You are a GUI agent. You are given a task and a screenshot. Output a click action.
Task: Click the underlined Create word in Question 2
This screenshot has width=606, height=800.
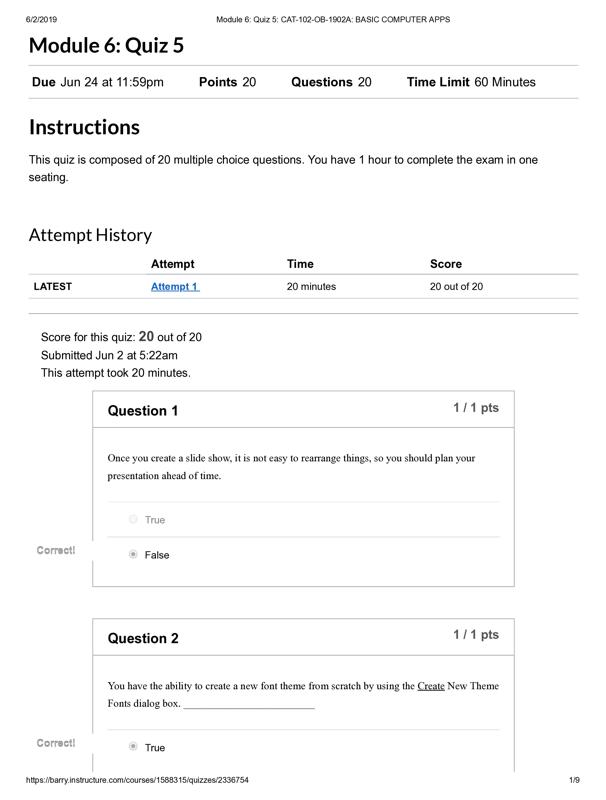431,686
